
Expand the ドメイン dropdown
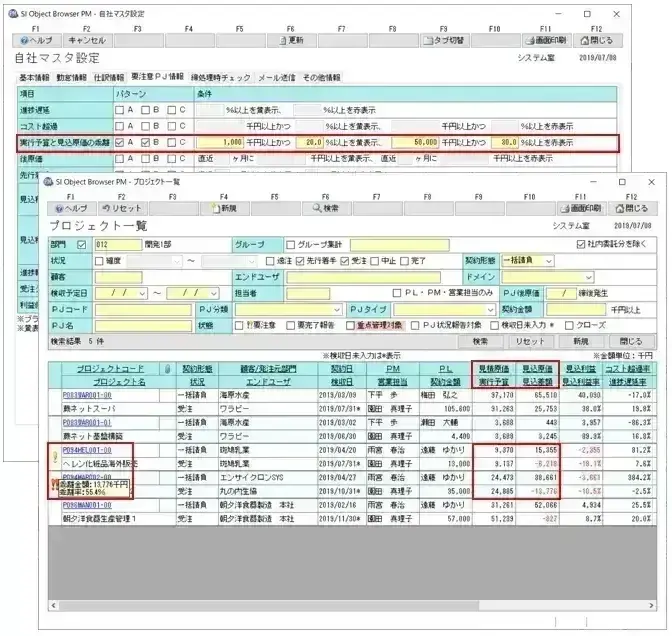point(589,277)
